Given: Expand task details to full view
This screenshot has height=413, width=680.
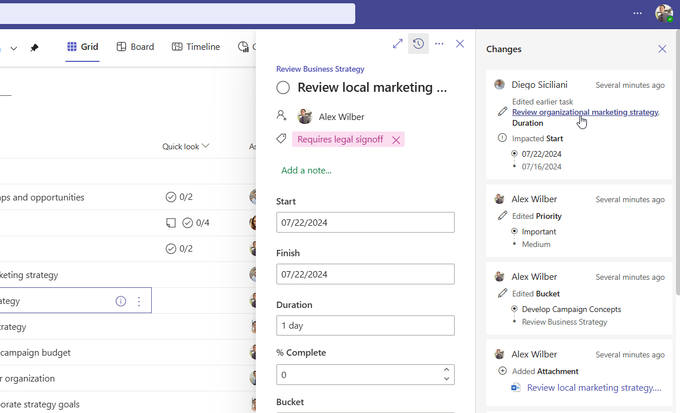Looking at the screenshot, I should pyautogui.click(x=398, y=44).
